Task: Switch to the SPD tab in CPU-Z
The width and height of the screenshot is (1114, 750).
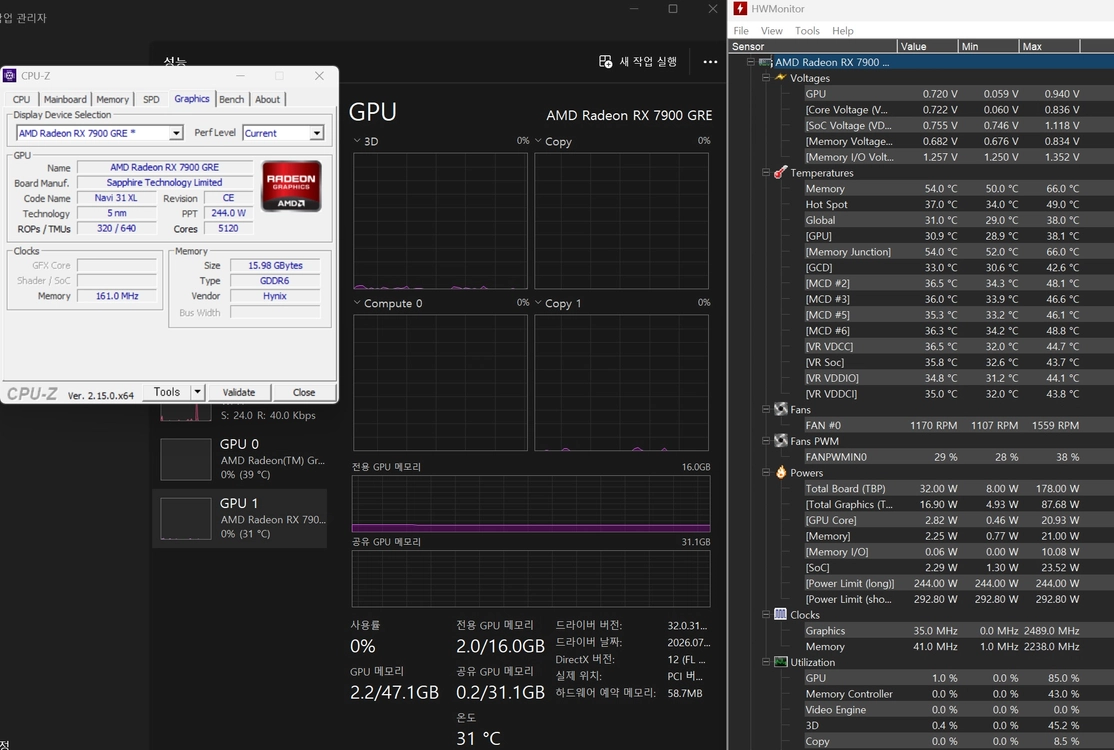Action: coord(151,99)
